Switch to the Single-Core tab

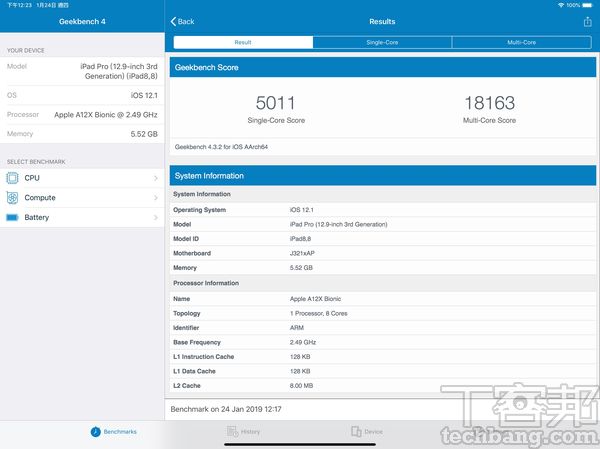coord(382,42)
